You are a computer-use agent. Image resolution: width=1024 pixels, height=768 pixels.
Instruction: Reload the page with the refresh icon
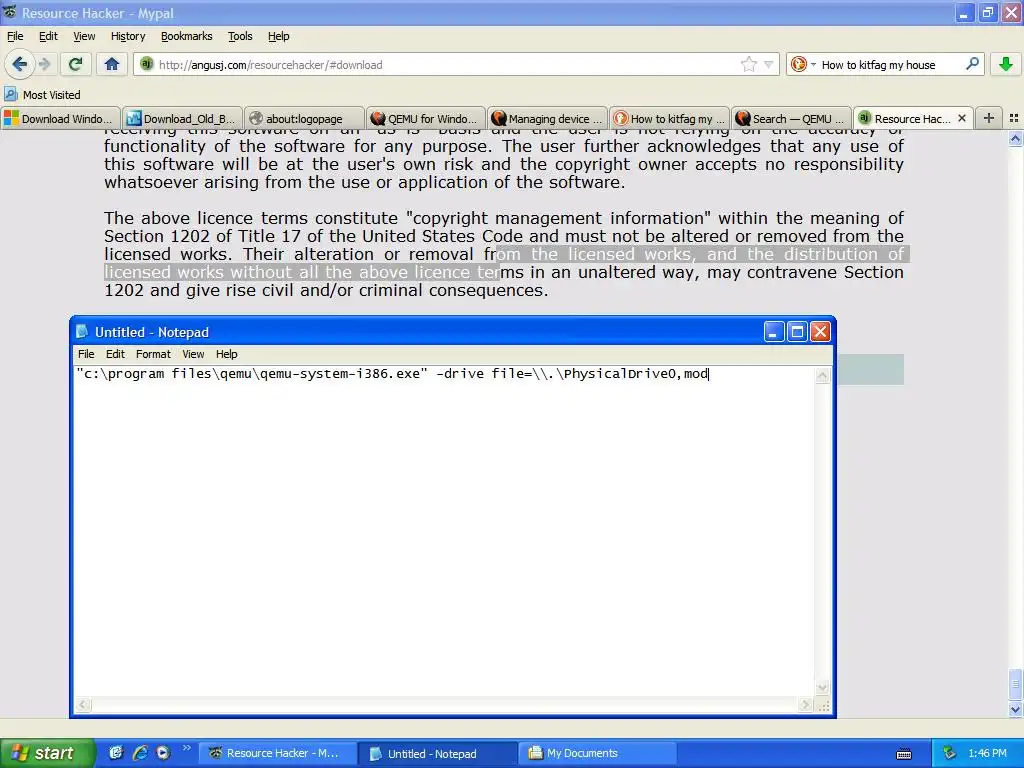(76, 64)
